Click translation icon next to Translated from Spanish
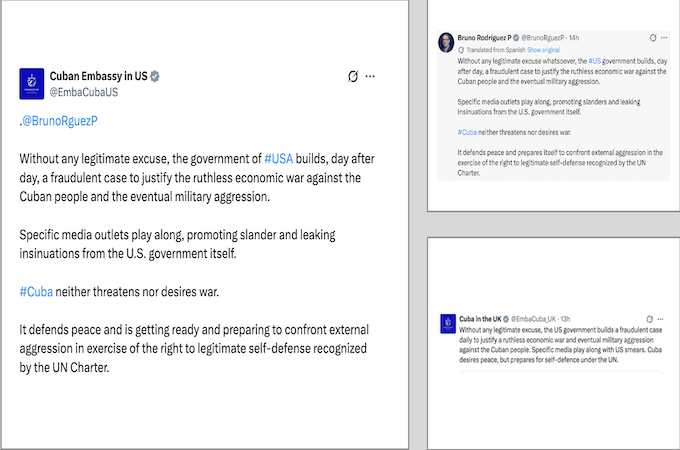 pos(461,50)
